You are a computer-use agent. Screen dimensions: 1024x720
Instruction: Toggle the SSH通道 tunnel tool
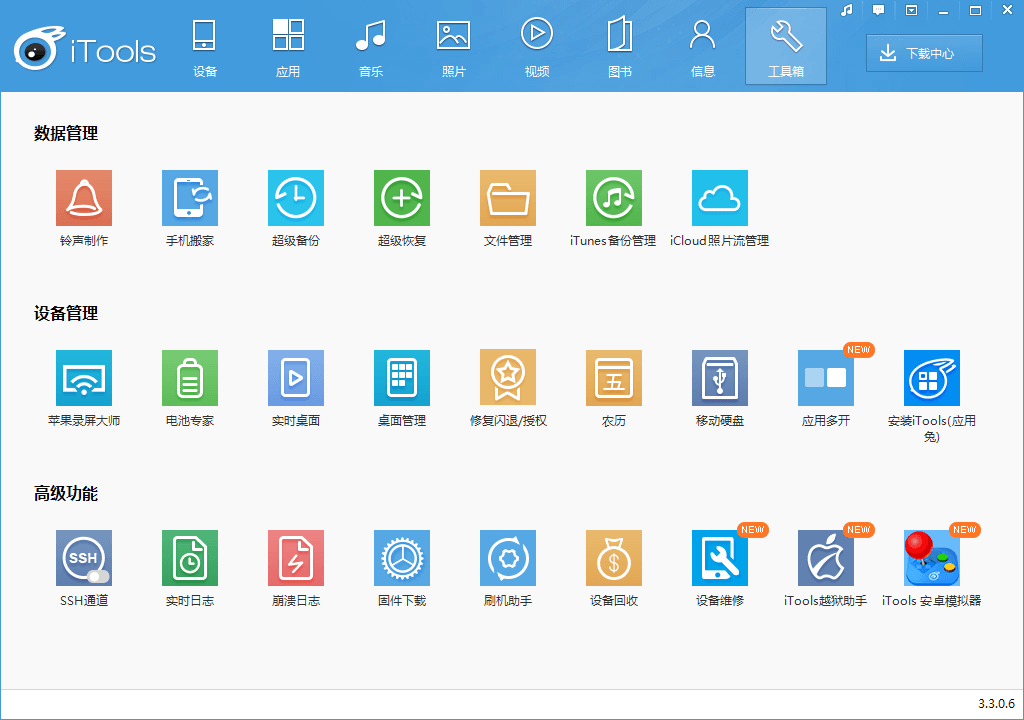point(84,558)
